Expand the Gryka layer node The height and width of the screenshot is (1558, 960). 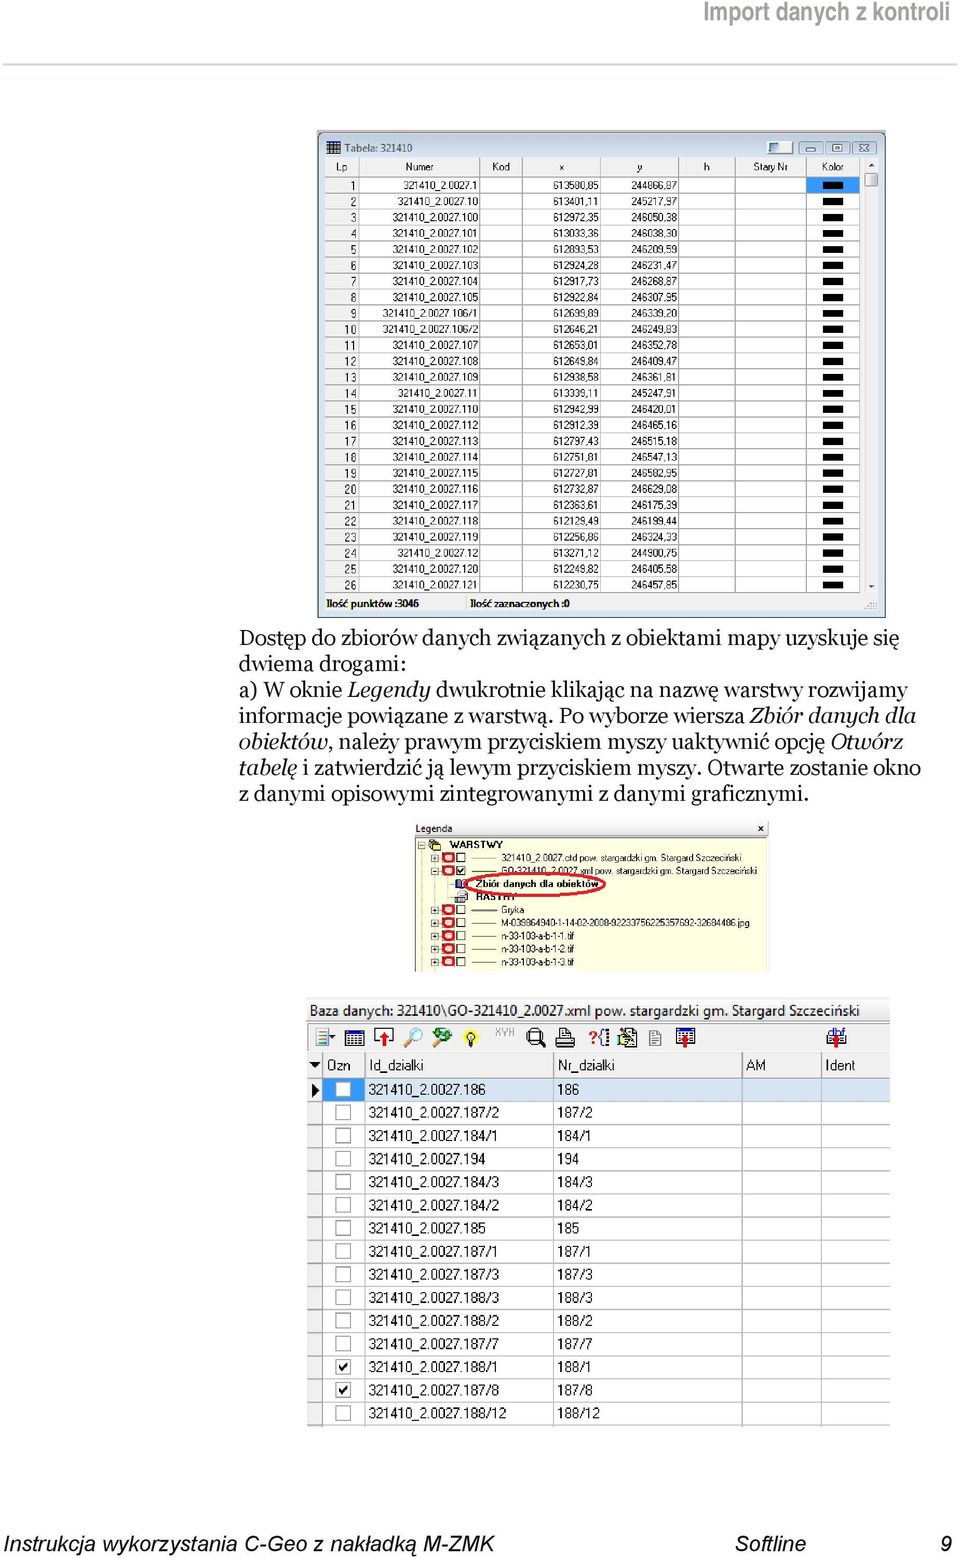[x=435, y=910]
